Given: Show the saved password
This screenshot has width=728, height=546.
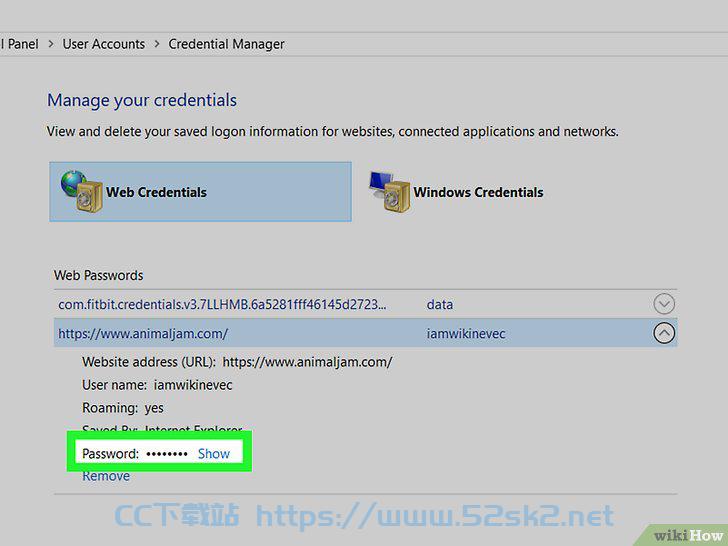Looking at the screenshot, I should (x=214, y=453).
